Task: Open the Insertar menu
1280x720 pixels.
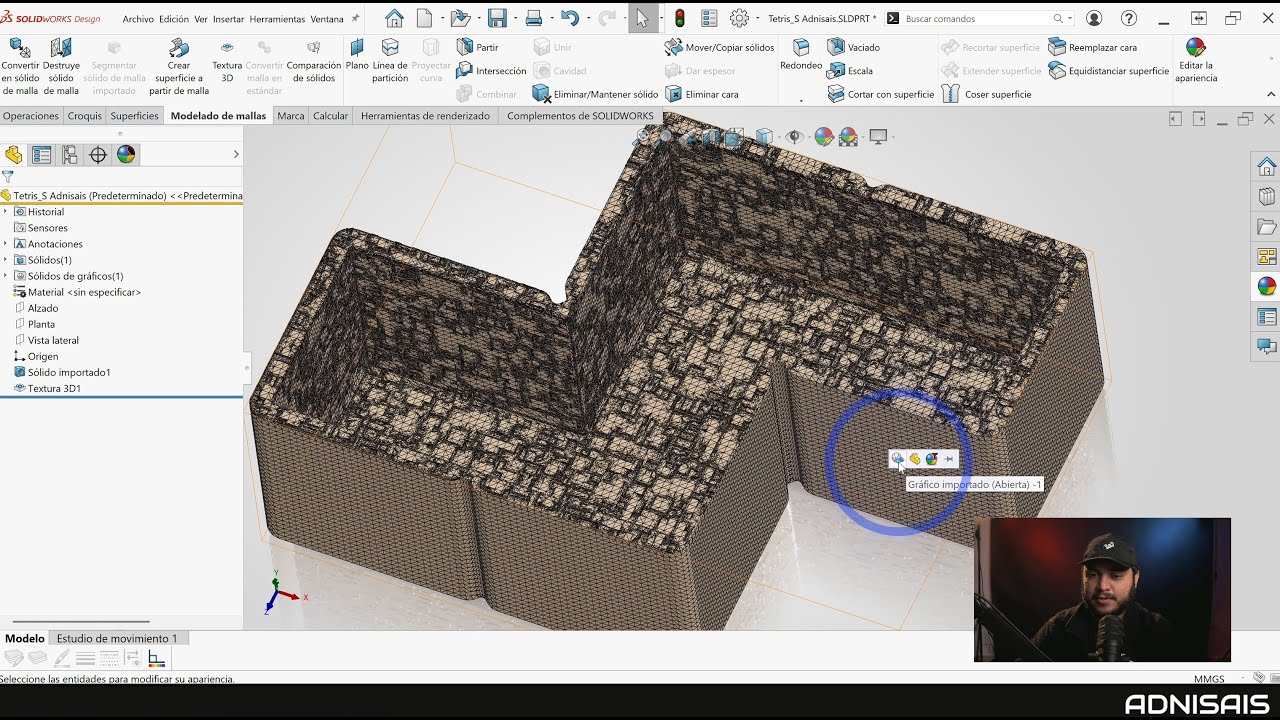Action: (229, 19)
